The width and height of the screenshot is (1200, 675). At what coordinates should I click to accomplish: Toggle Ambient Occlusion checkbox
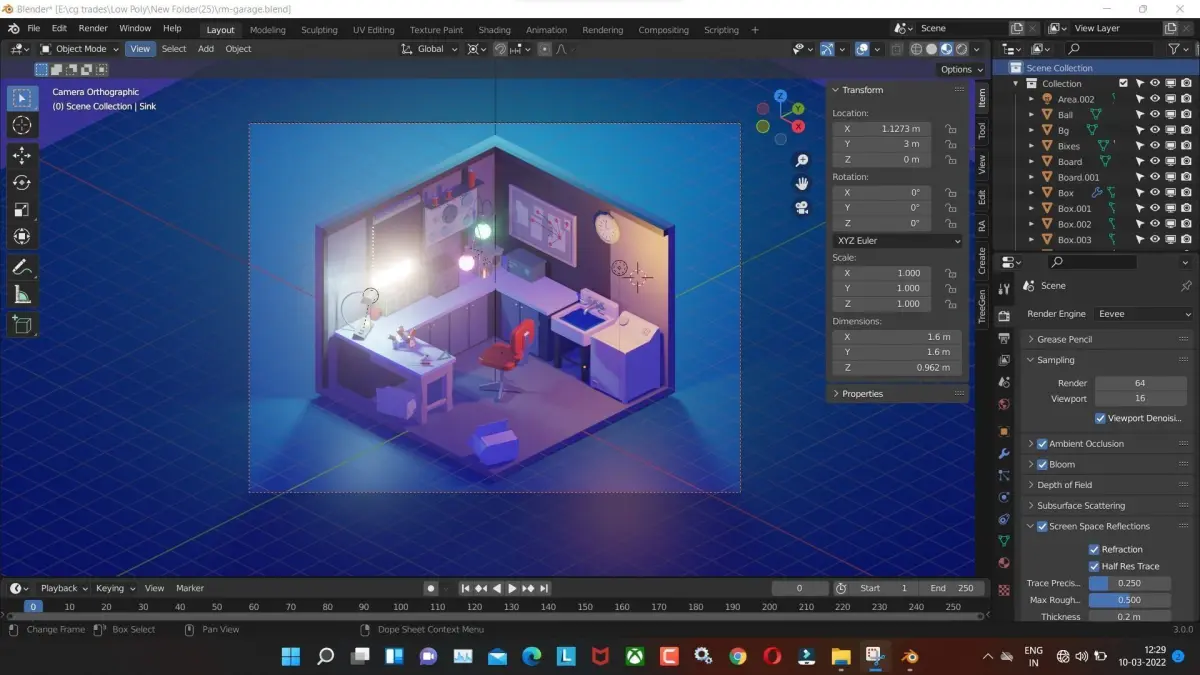(x=1042, y=444)
